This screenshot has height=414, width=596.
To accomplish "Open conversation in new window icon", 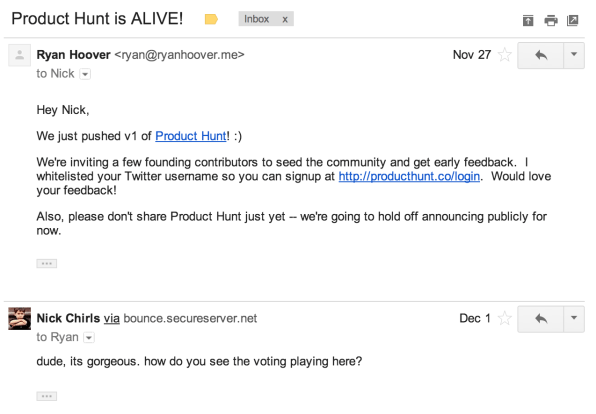I will click(572, 20).
